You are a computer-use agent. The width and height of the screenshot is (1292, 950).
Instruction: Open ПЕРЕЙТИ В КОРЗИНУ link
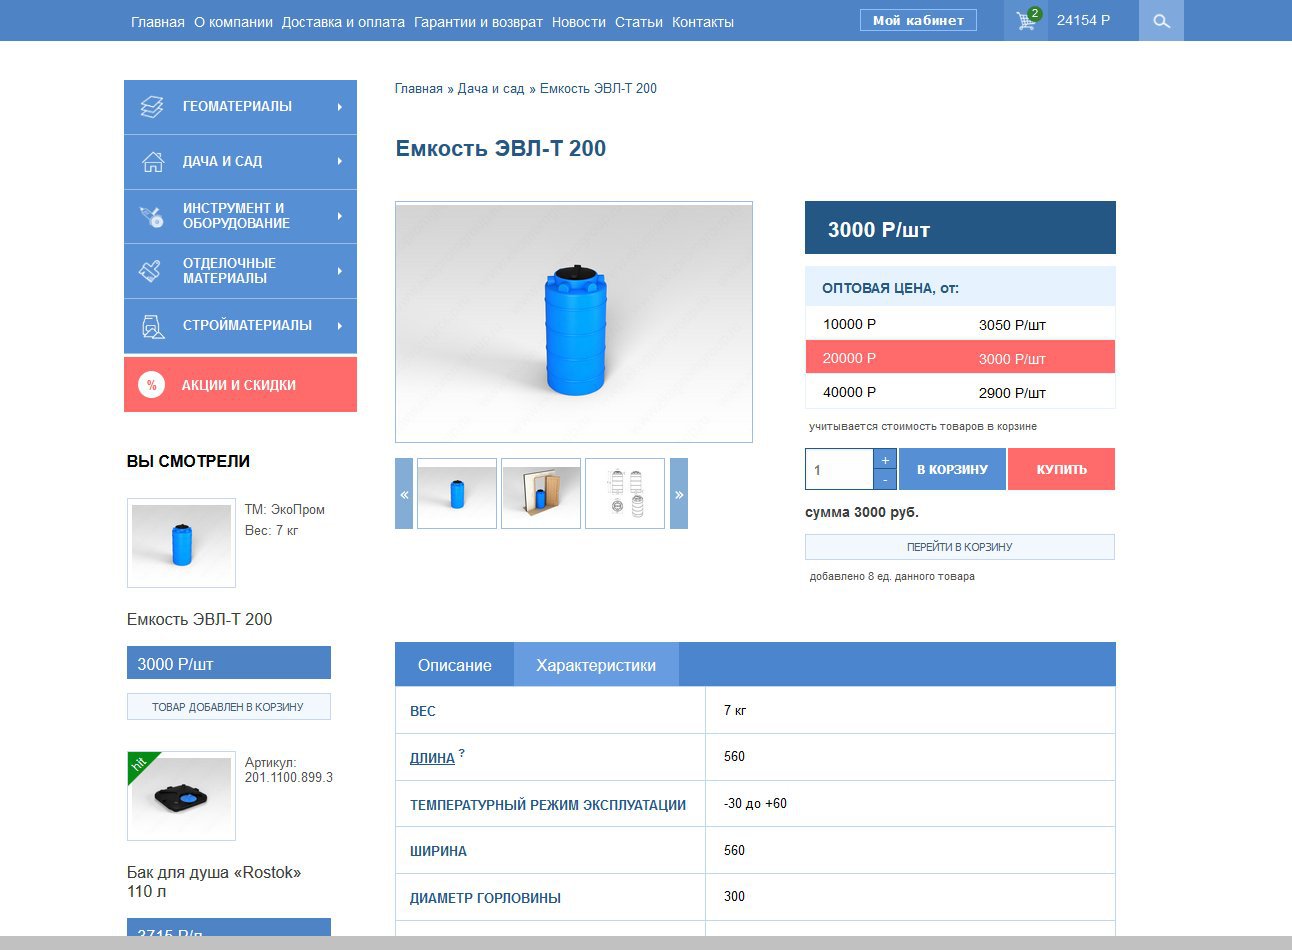point(959,546)
